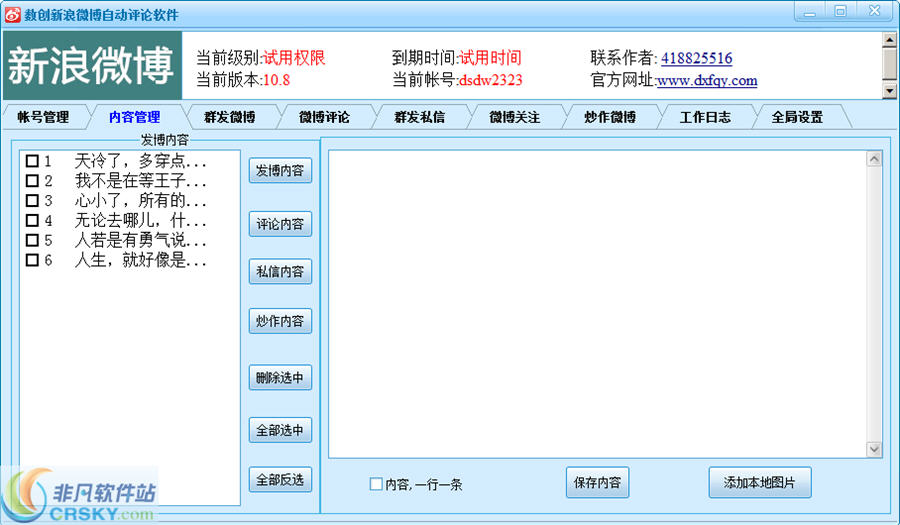Click 删除选中 to delete selected
Image resolution: width=900 pixels, height=525 pixels.
(x=280, y=378)
